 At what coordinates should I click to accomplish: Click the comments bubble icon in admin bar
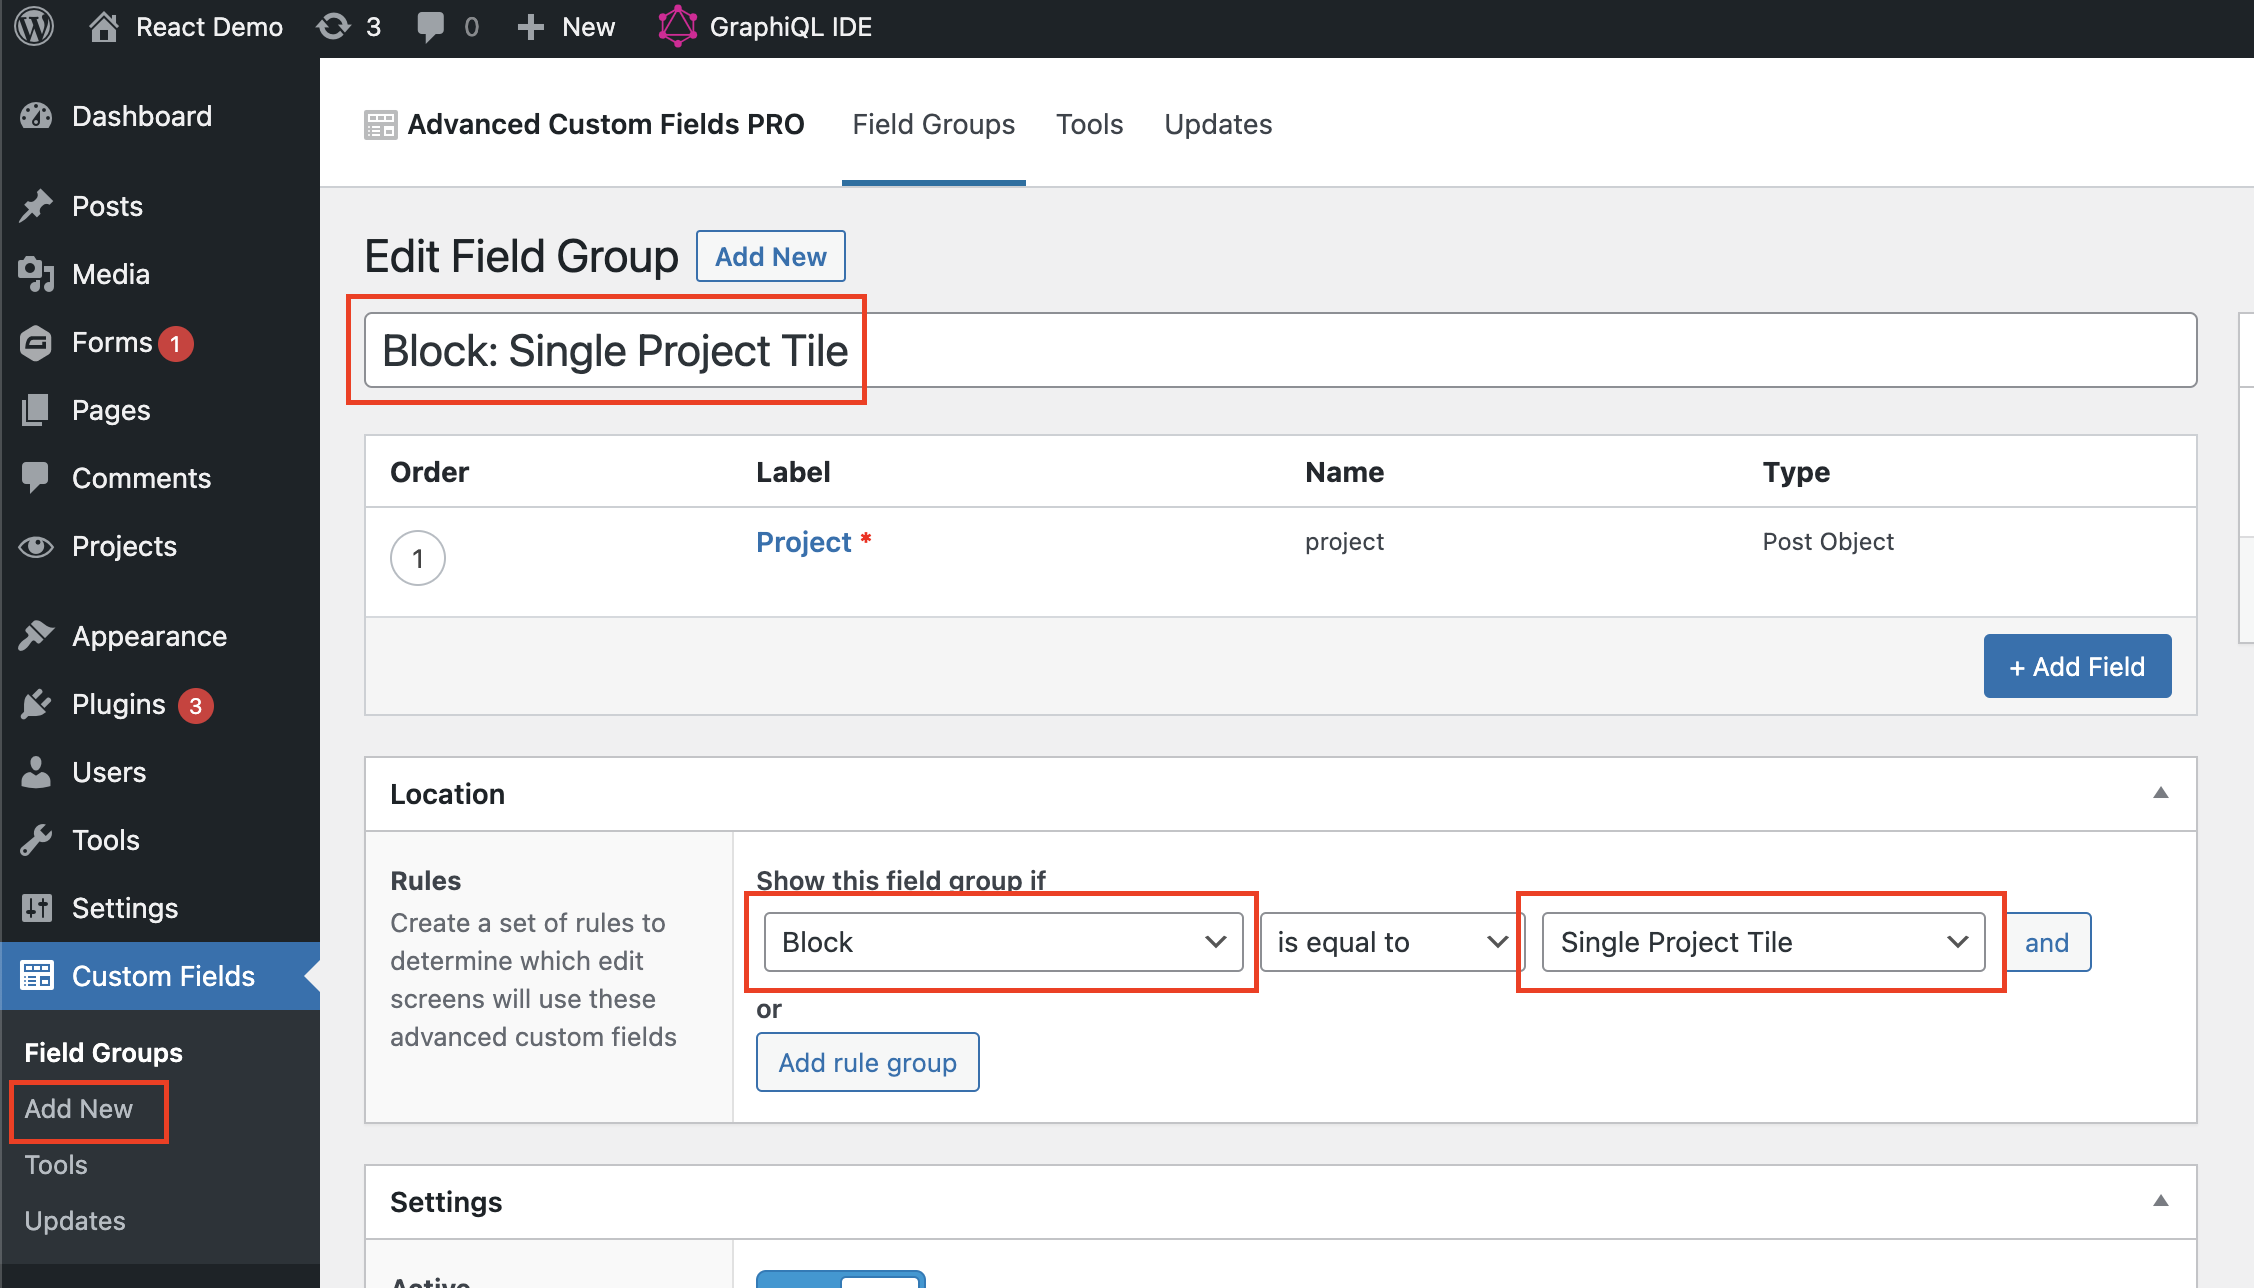pos(432,26)
